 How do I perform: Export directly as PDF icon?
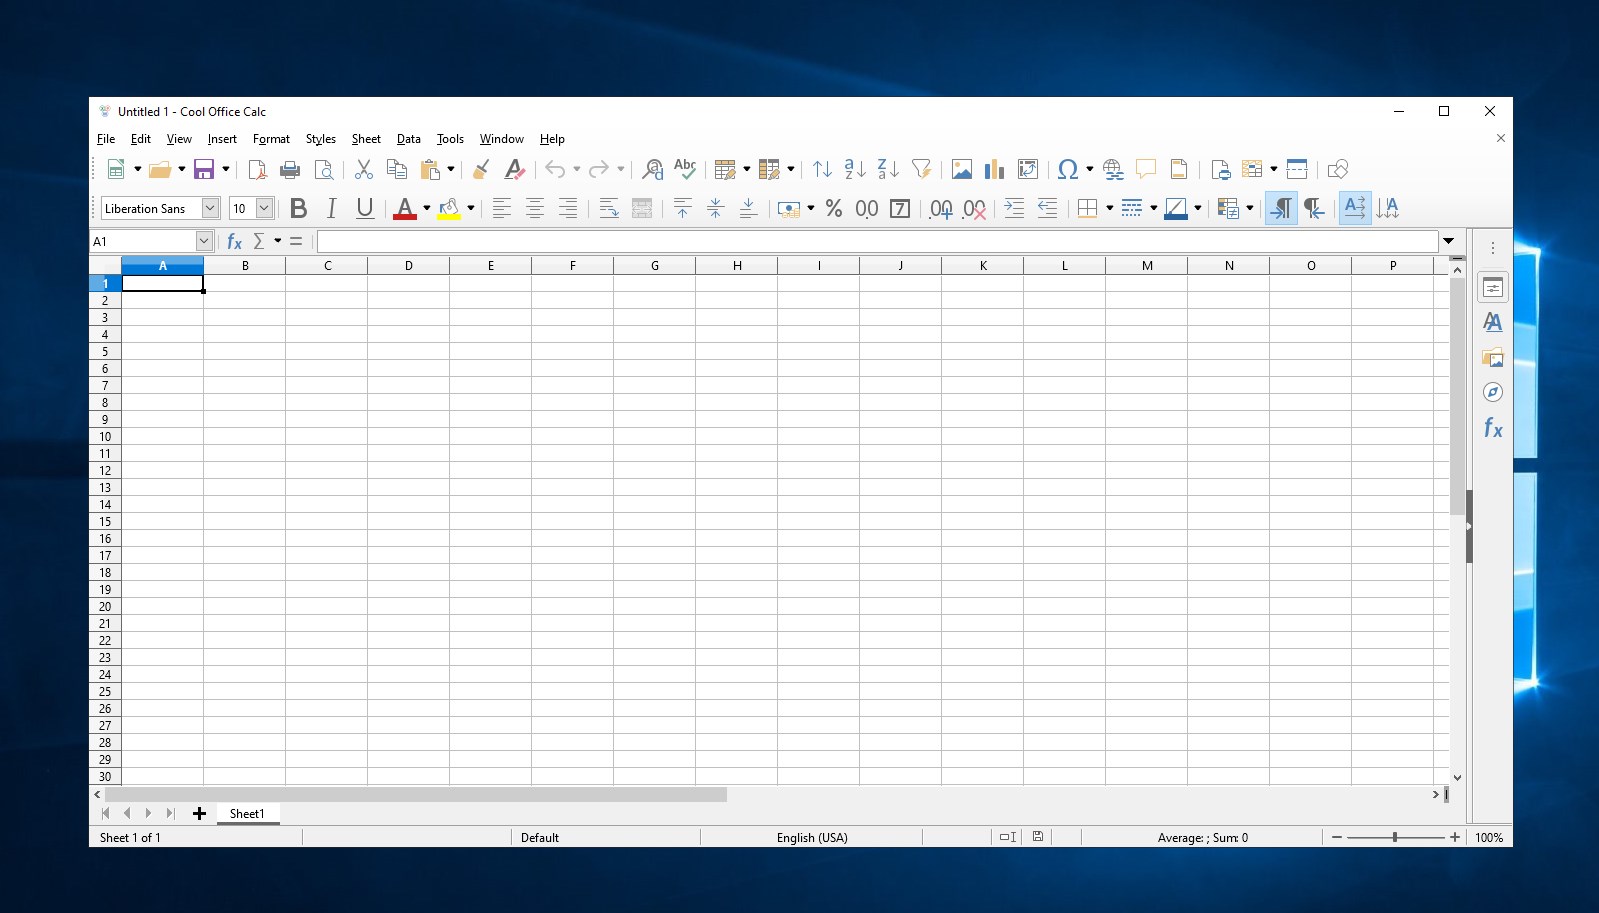(257, 169)
